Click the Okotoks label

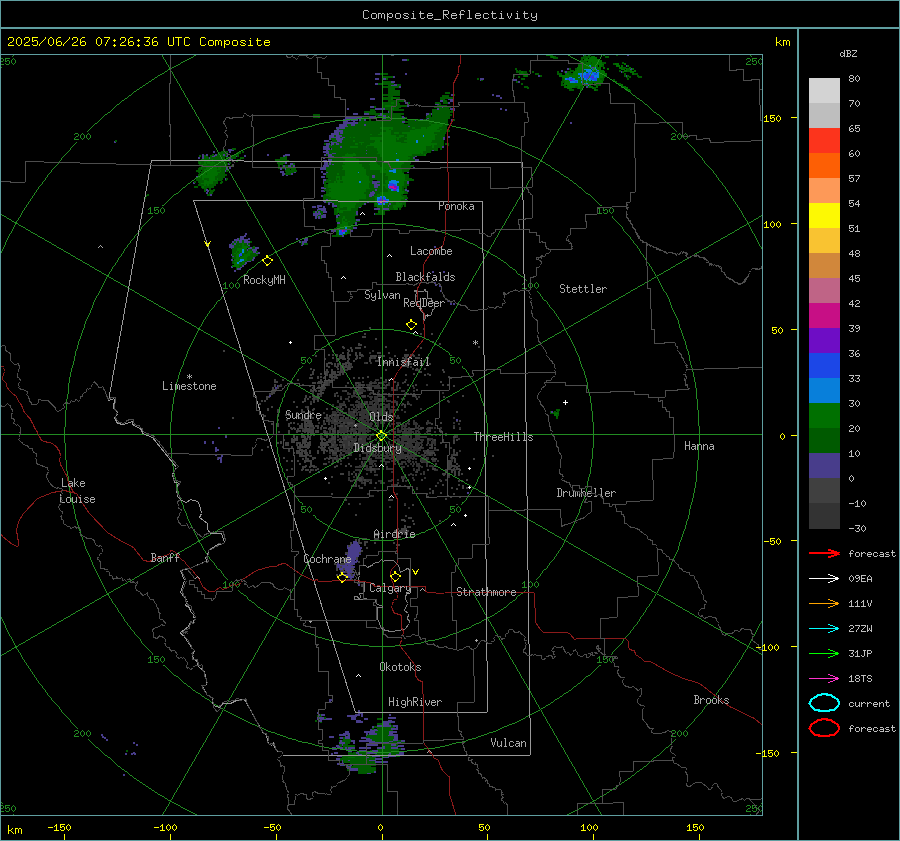point(400,667)
